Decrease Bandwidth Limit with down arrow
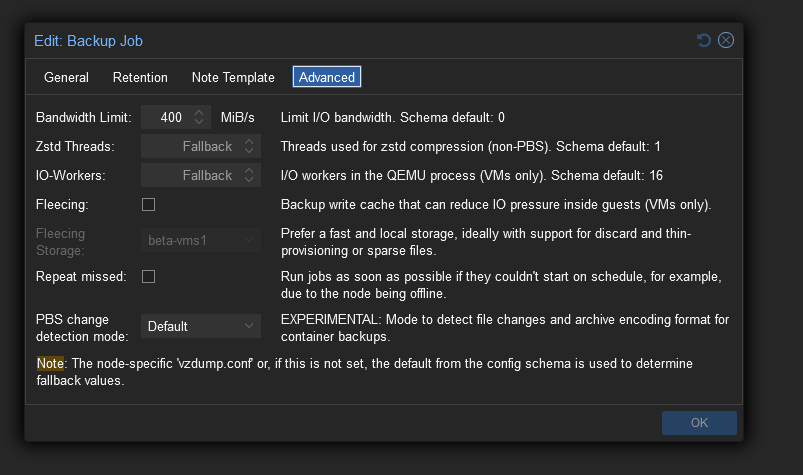Viewport: 803px width, 475px height. (199, 122)
